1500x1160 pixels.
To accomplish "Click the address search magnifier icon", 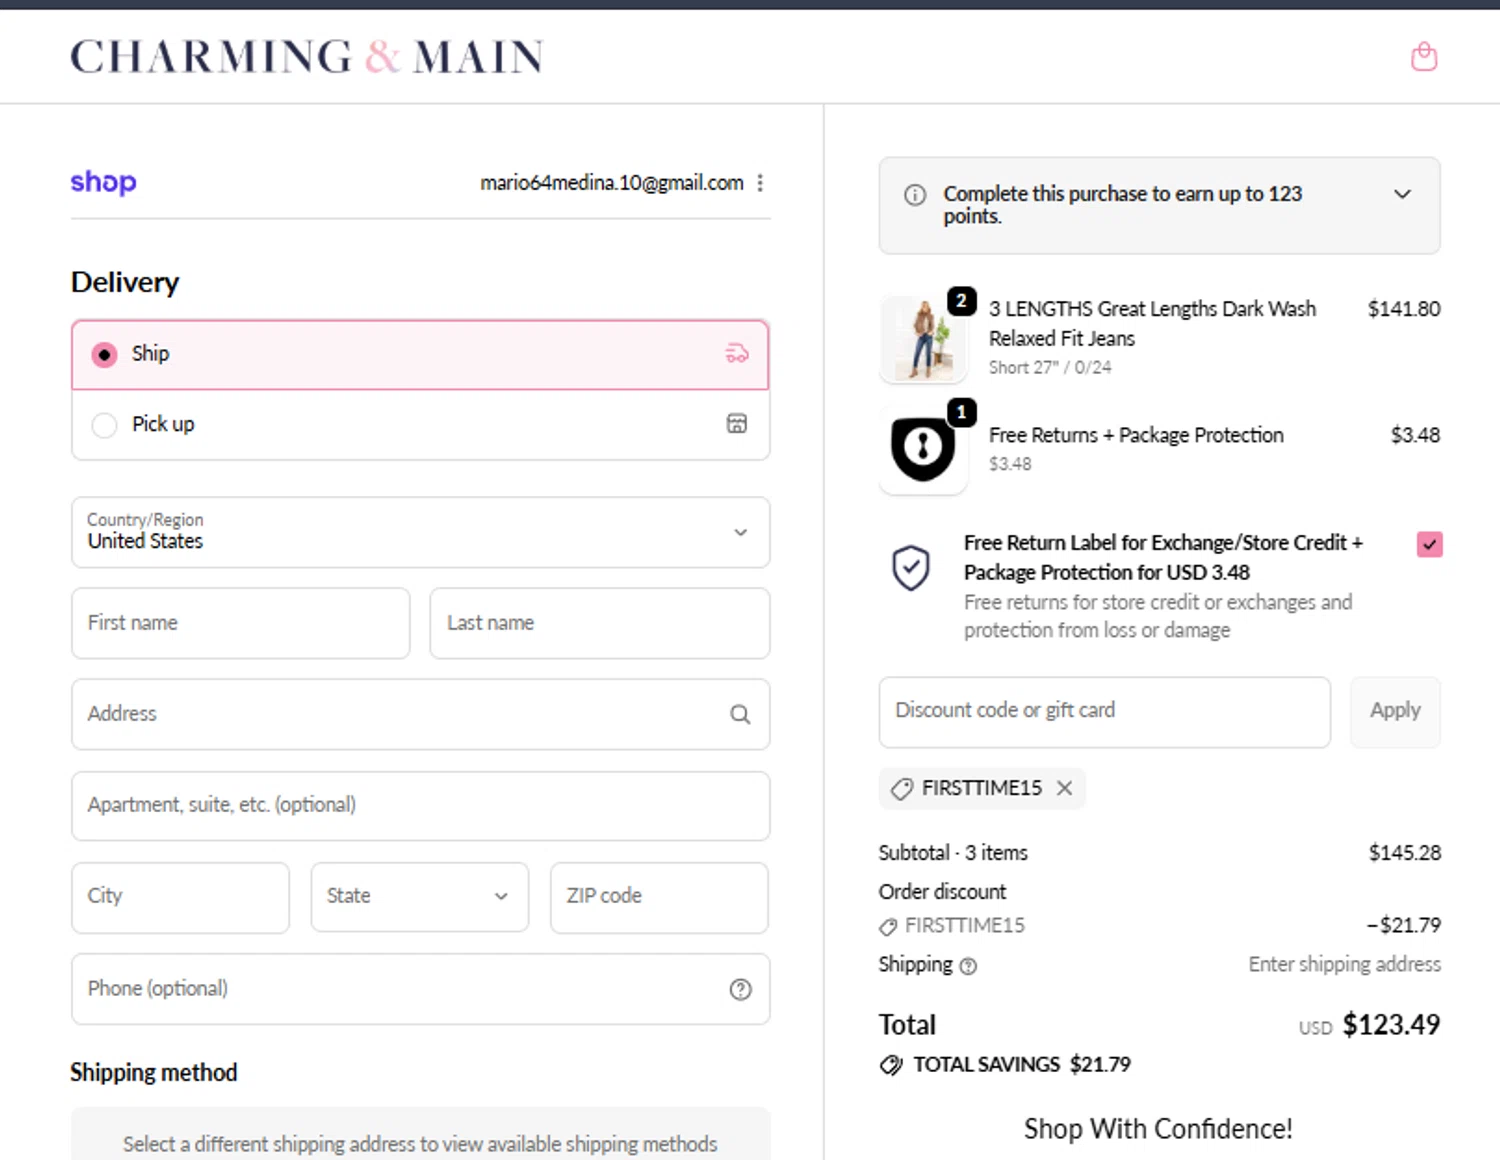I will (x=740, y=714).
